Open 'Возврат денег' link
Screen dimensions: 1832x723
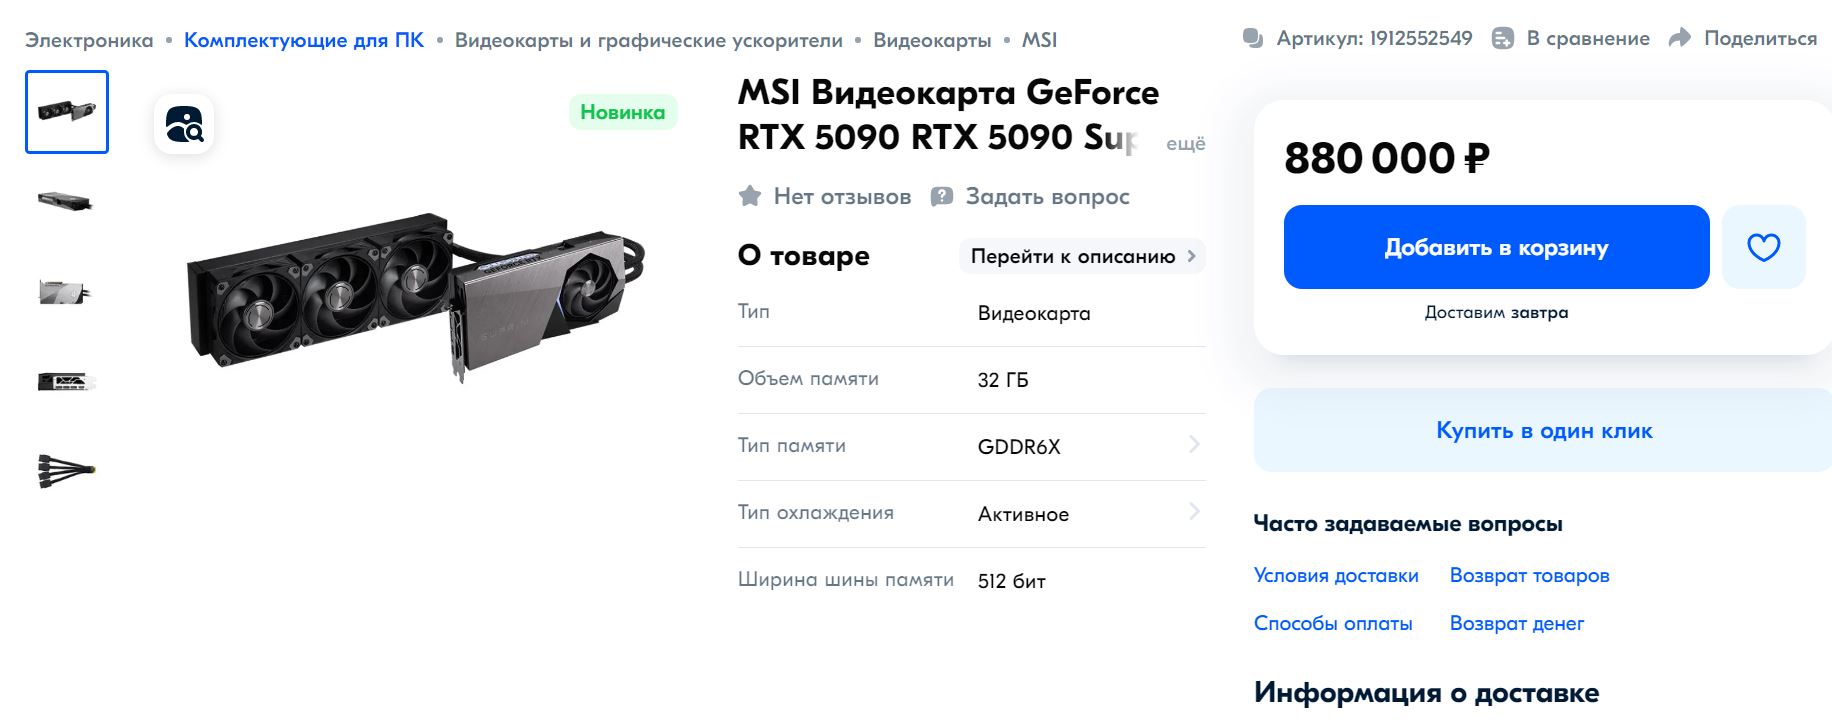[1516, 623]
